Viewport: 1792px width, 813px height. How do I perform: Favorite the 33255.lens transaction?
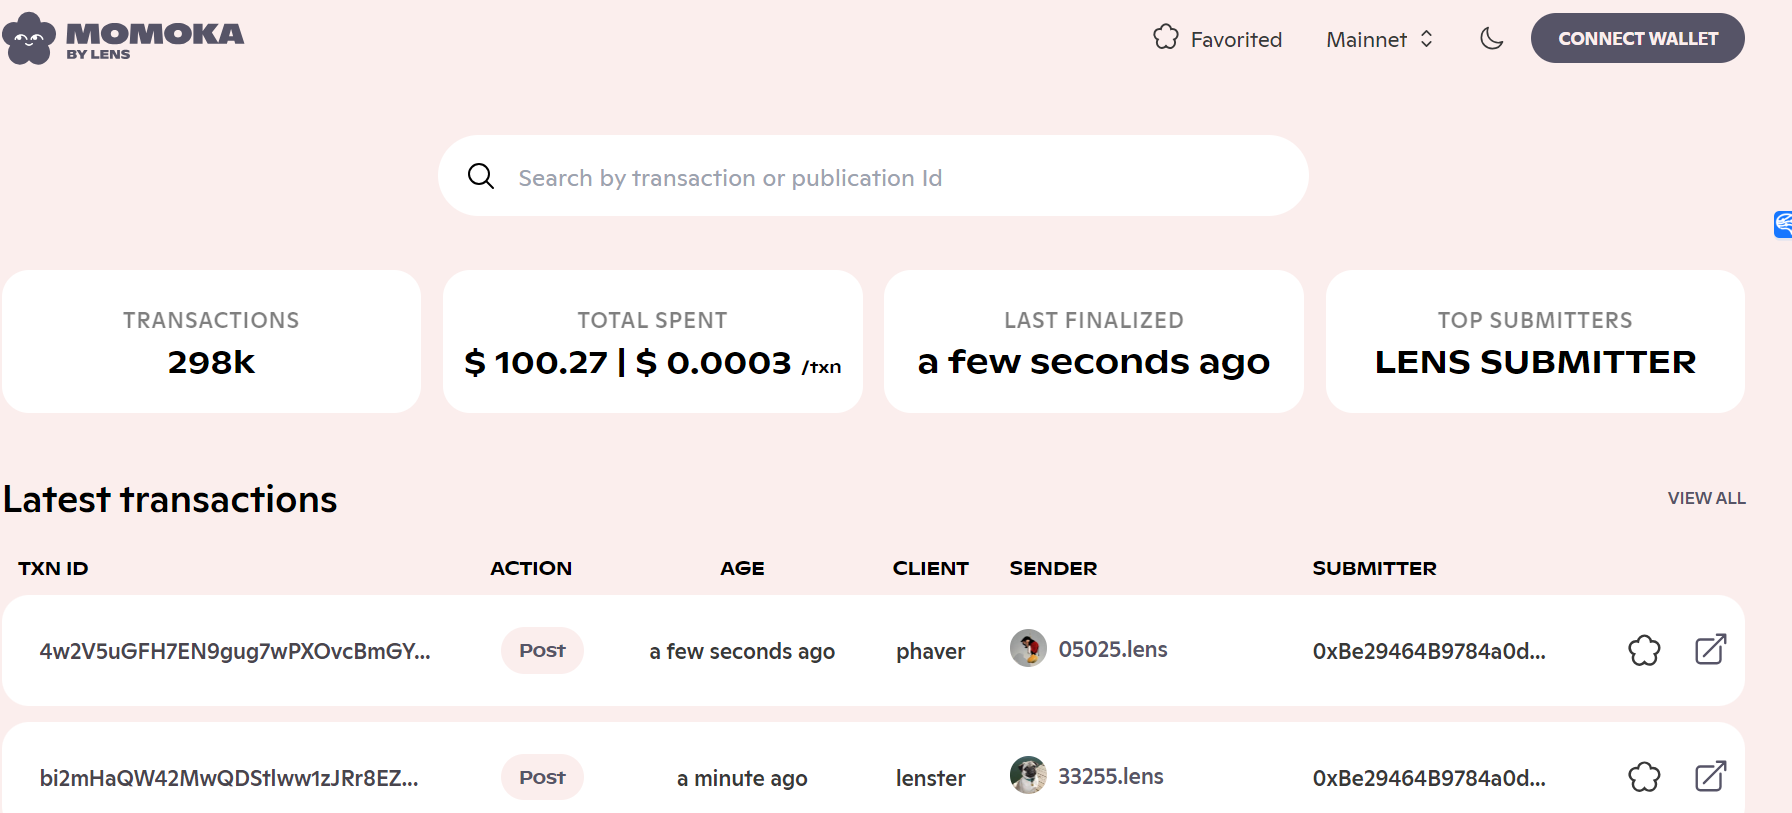pyautogui.click(x=1644, y=777)
